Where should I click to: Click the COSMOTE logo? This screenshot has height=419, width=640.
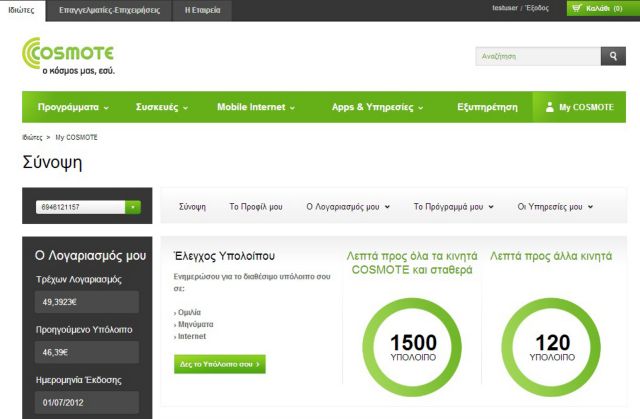(68, 56)
